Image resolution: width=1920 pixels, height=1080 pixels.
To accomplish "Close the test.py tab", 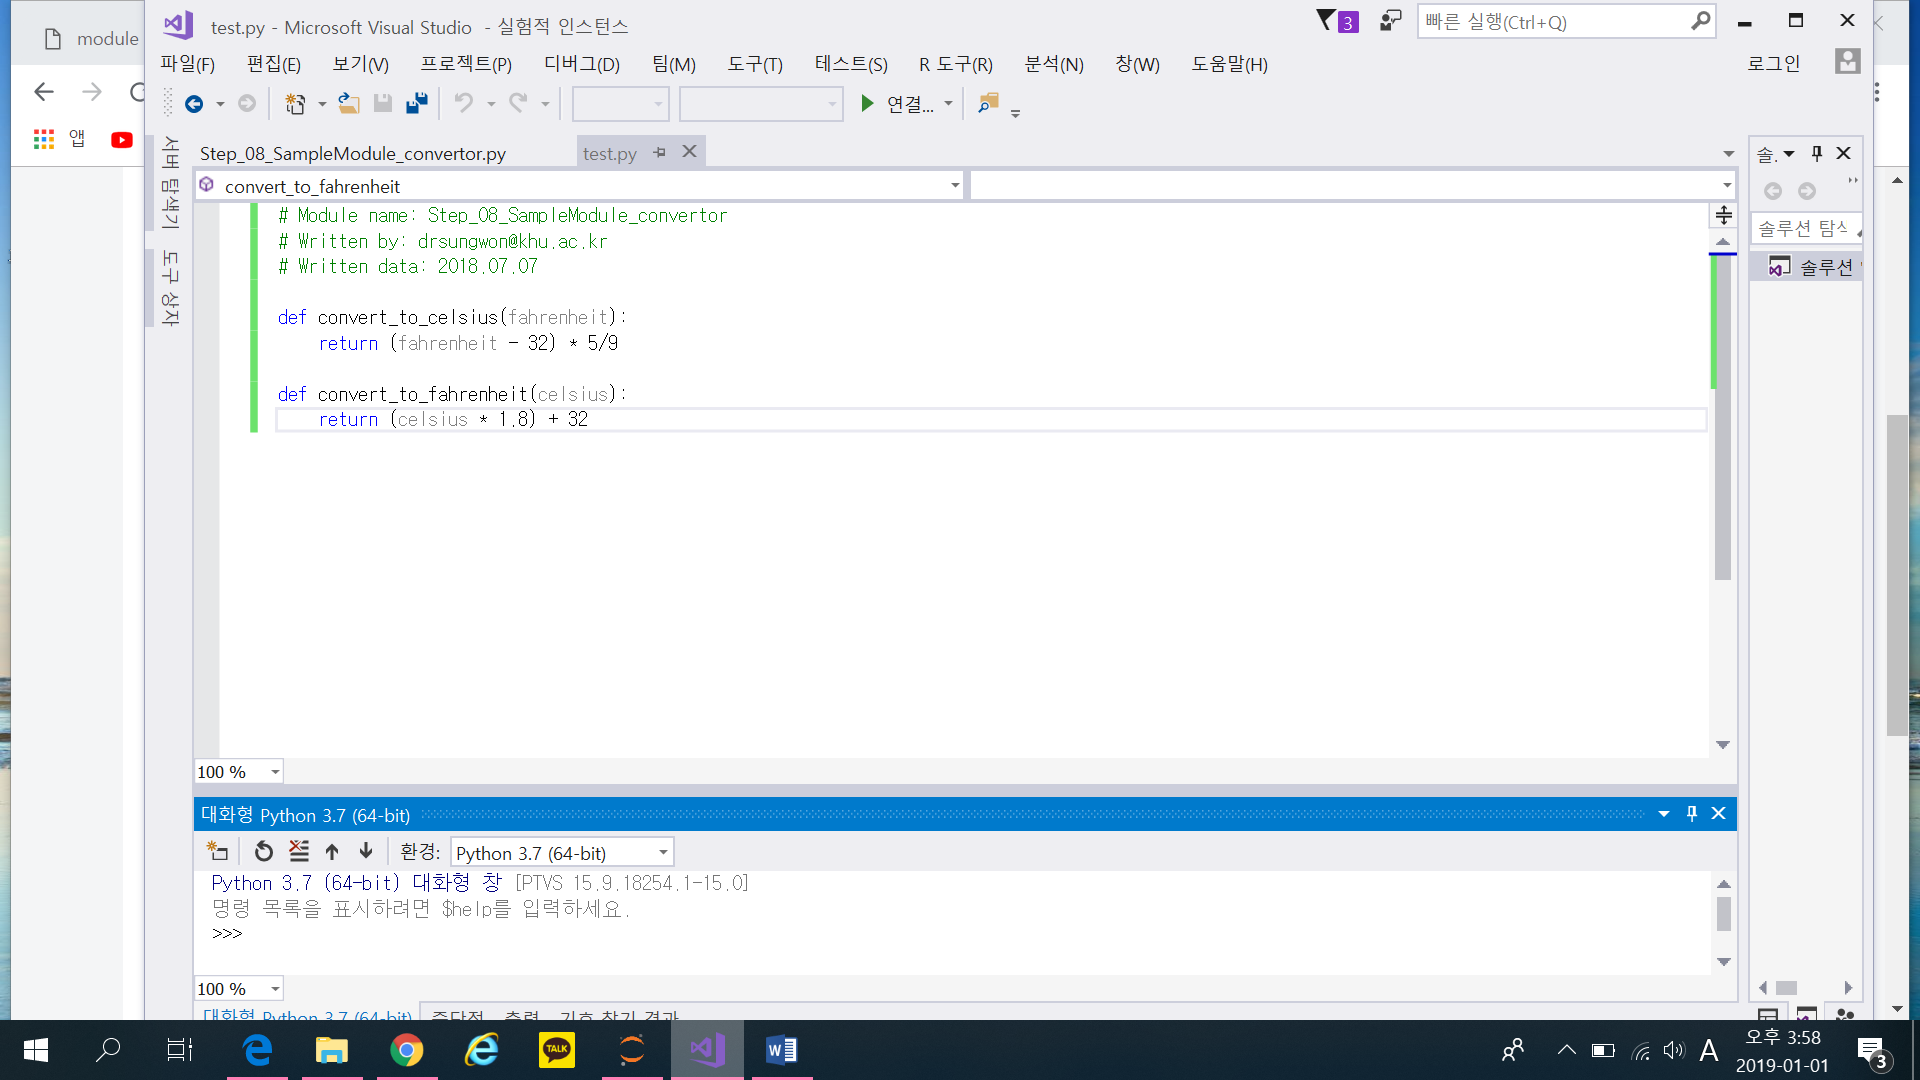I will [689, 151].
